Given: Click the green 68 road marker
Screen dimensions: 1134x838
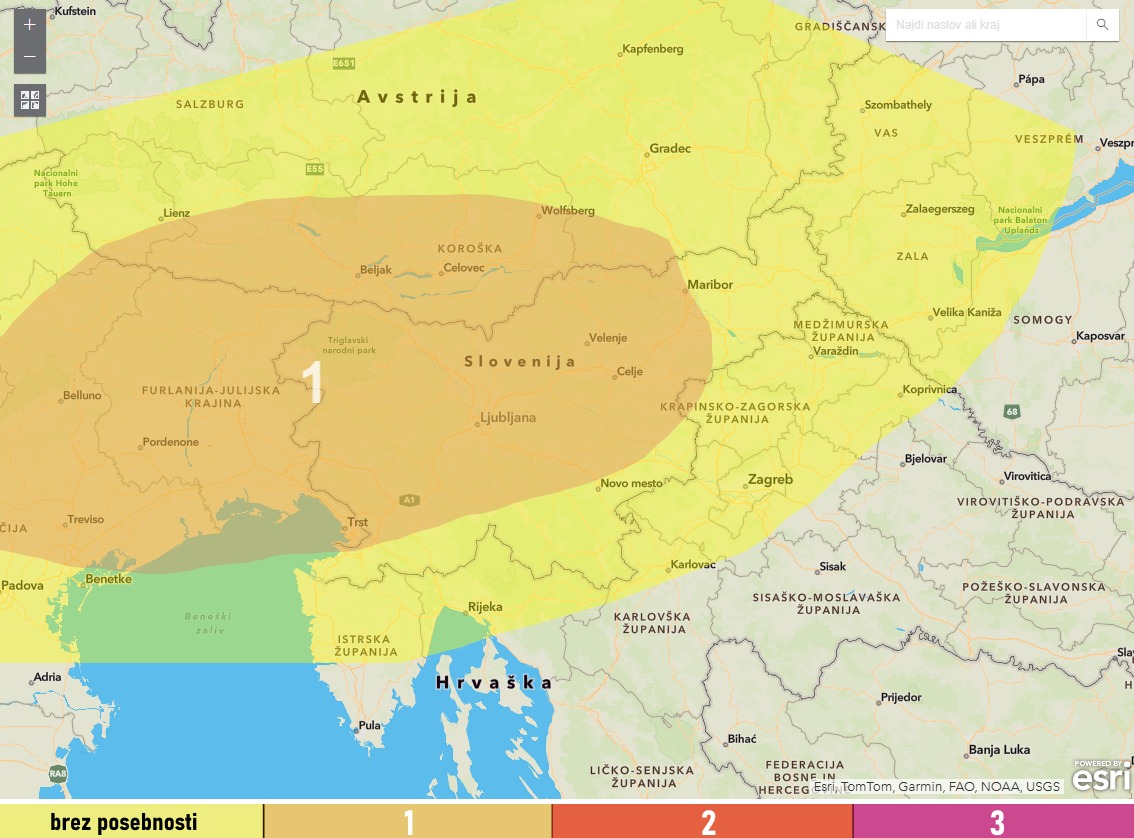Looking at the screenshot, I should click(1012, 411).
